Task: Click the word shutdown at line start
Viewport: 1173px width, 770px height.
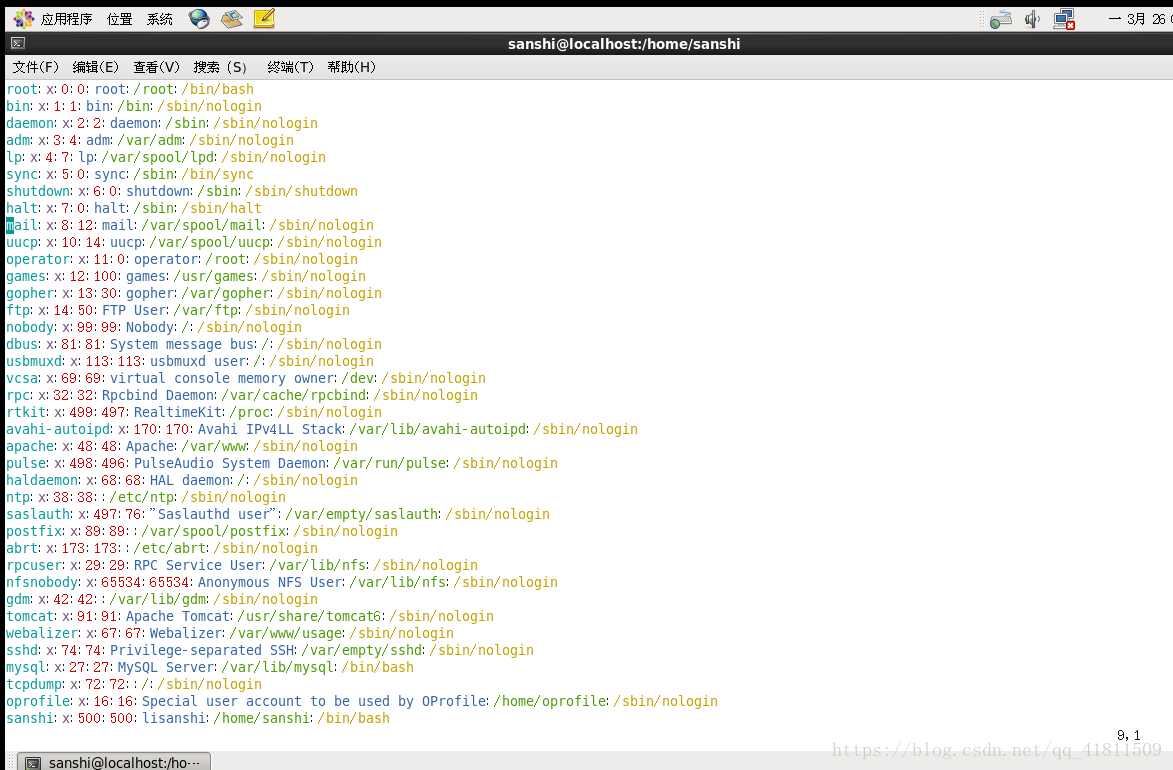Action: click(x=37, y=192)
